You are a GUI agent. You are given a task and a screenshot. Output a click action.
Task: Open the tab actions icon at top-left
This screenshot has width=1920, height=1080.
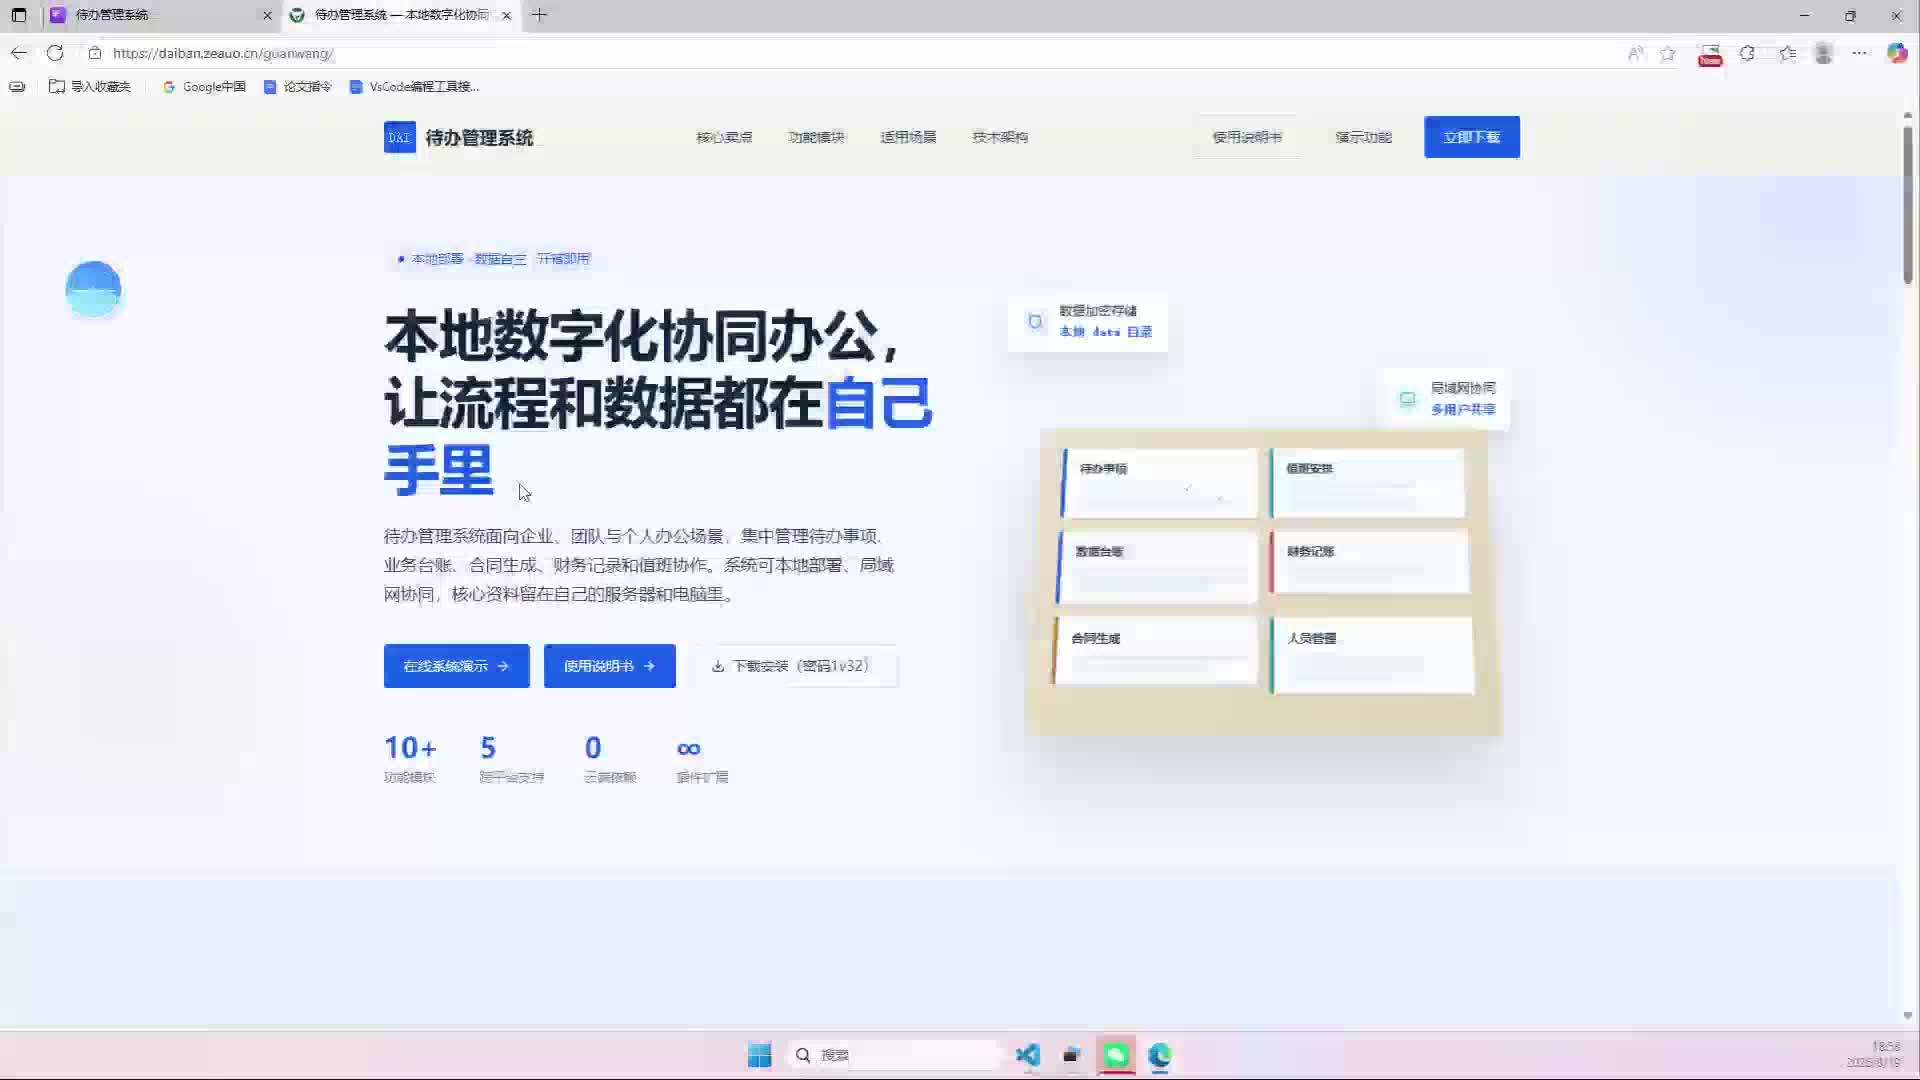pyautogui.click(x=19, y=15)
